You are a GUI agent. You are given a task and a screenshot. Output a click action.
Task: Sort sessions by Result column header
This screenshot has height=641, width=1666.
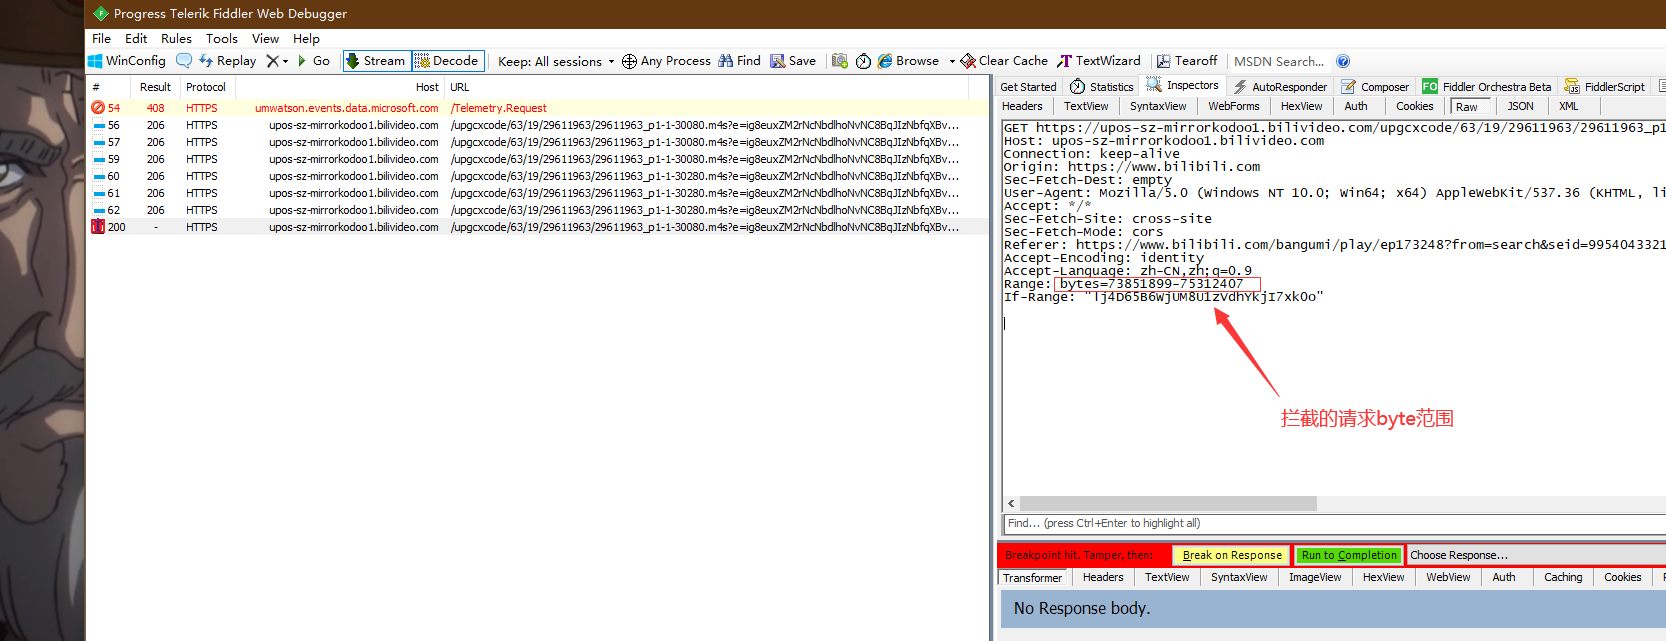(x=155, y=87)
